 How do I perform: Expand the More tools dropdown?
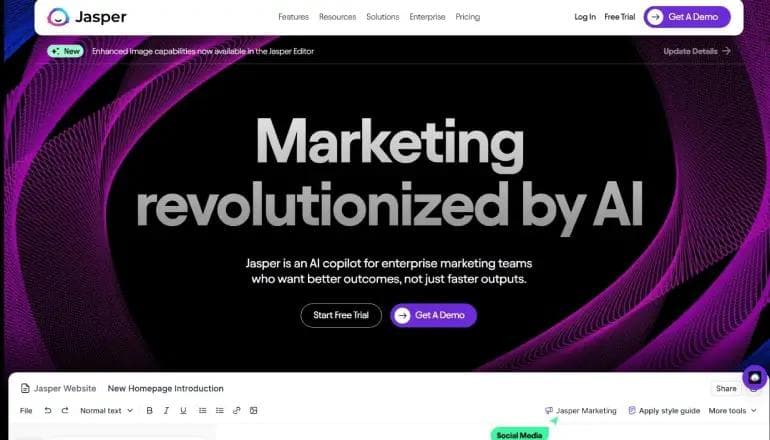click(x=732, y=411)
